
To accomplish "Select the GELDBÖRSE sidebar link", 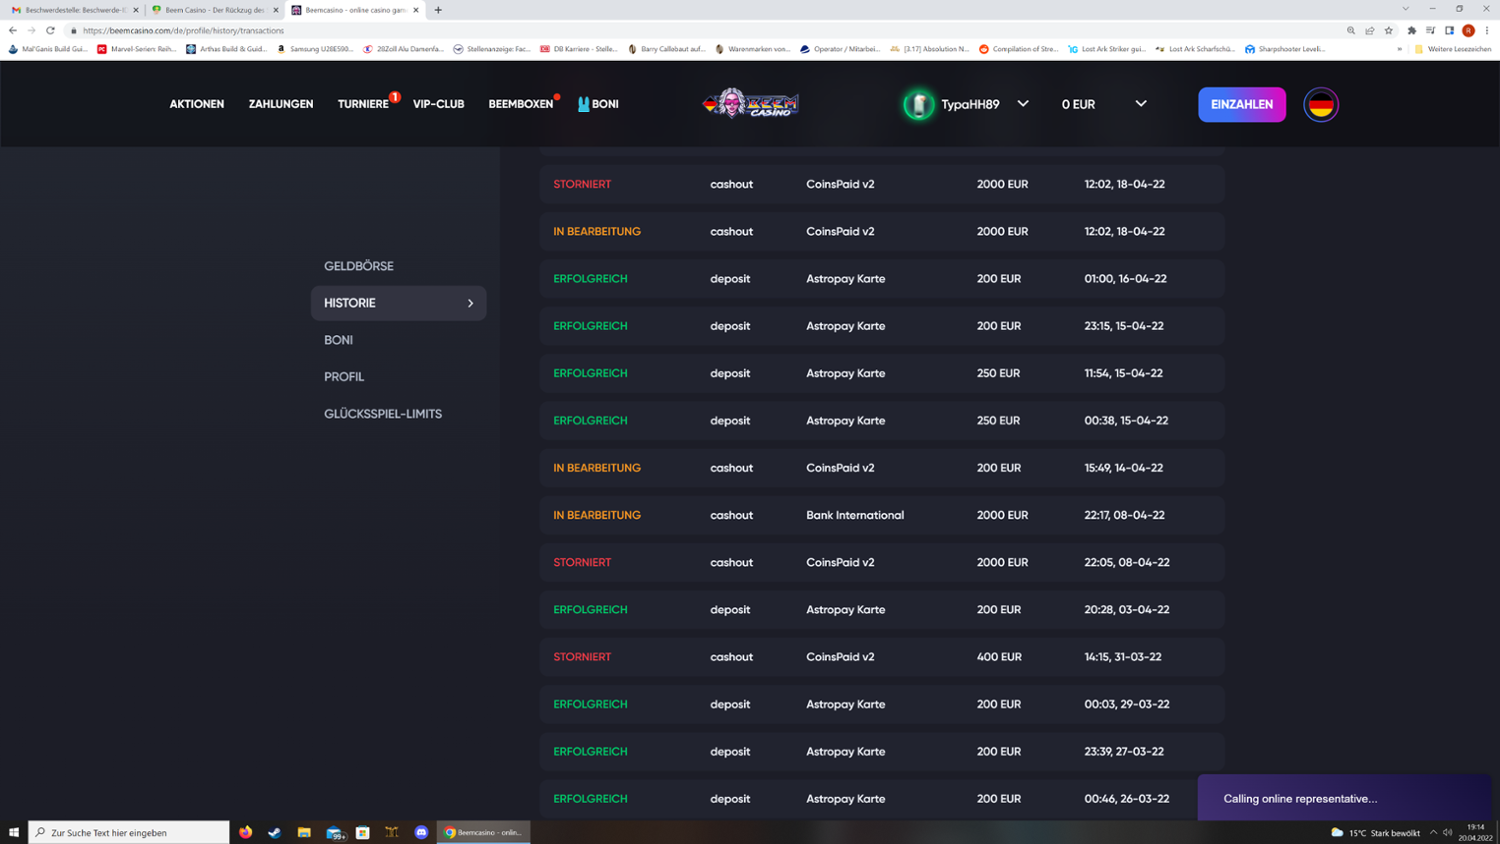I will 359,266.
